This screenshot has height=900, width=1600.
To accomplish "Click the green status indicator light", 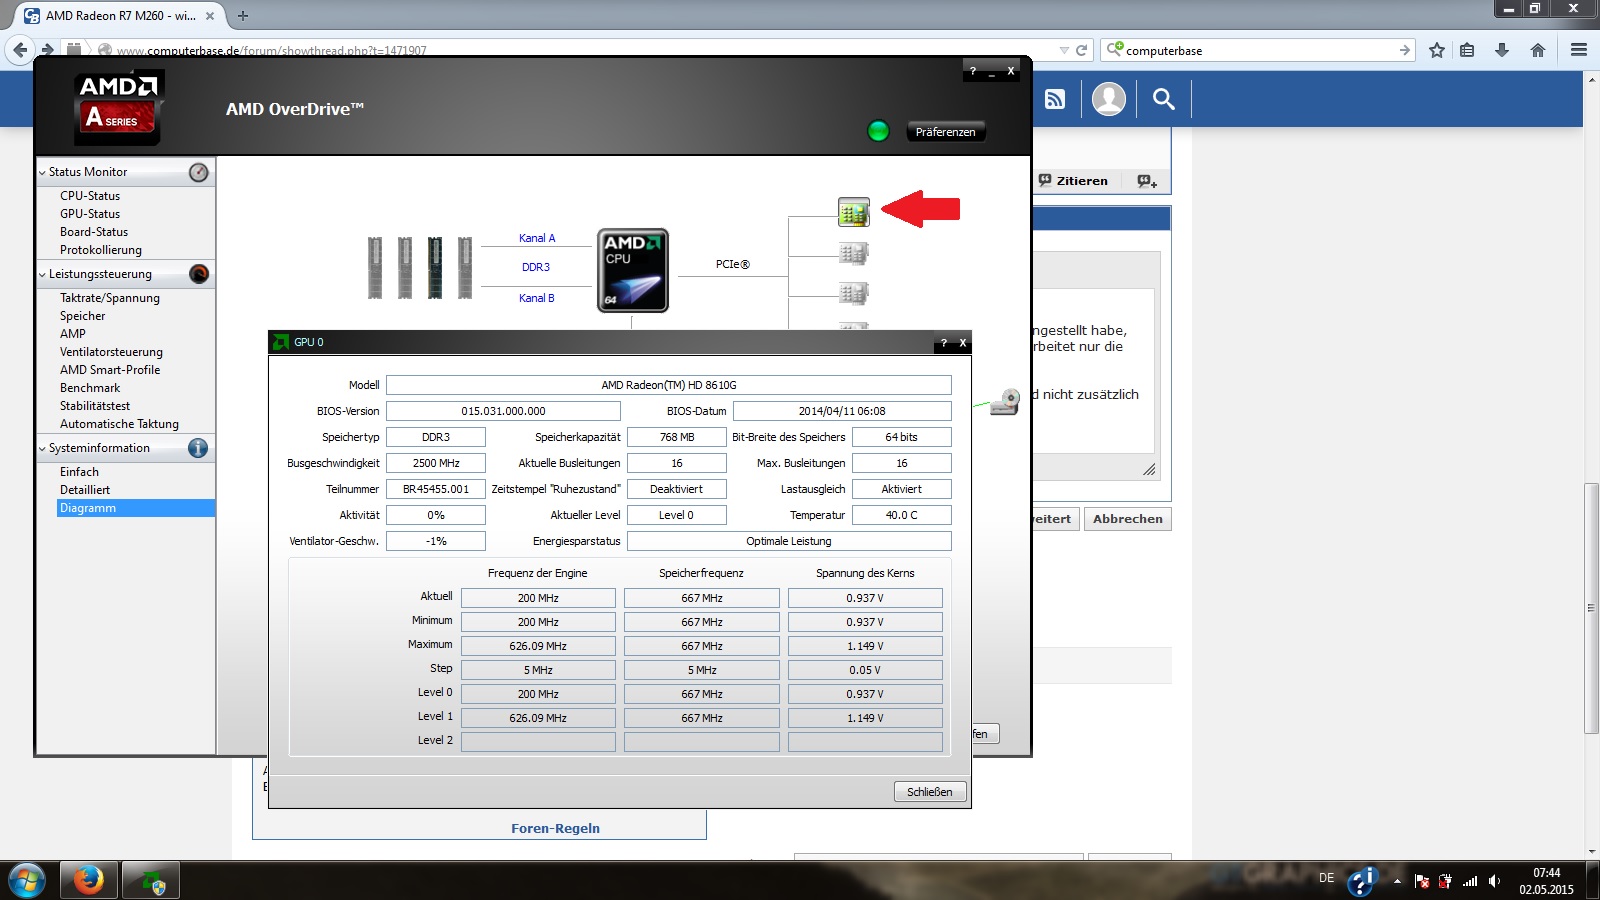I will [x=878, y=131].
